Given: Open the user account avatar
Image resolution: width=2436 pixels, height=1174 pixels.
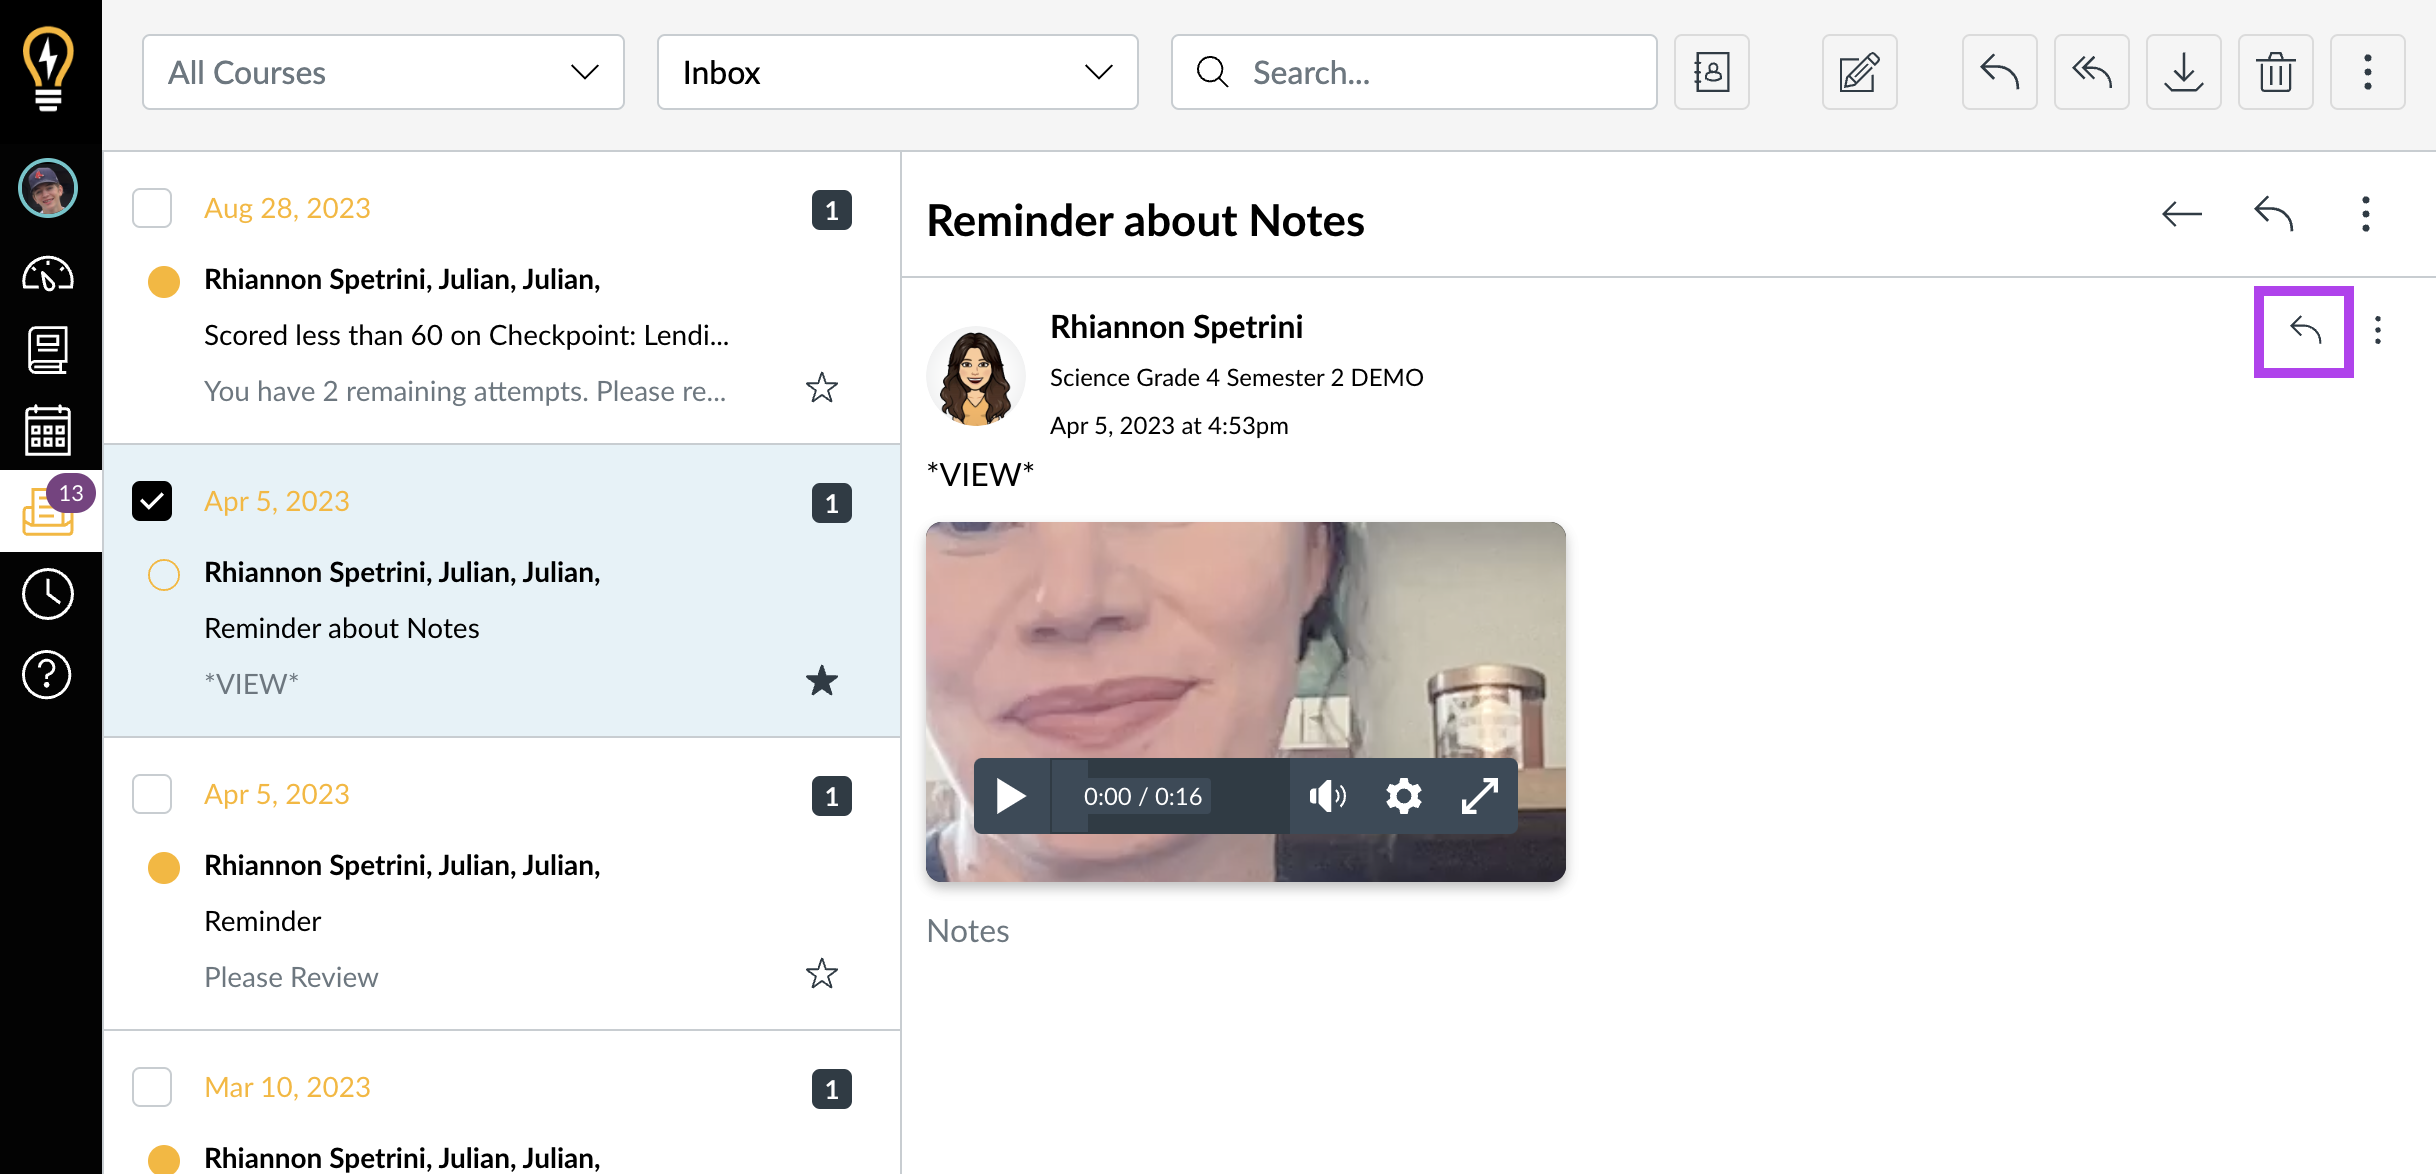Looking at the screenshot, I should pyautogui.click(x=48, y=188).
